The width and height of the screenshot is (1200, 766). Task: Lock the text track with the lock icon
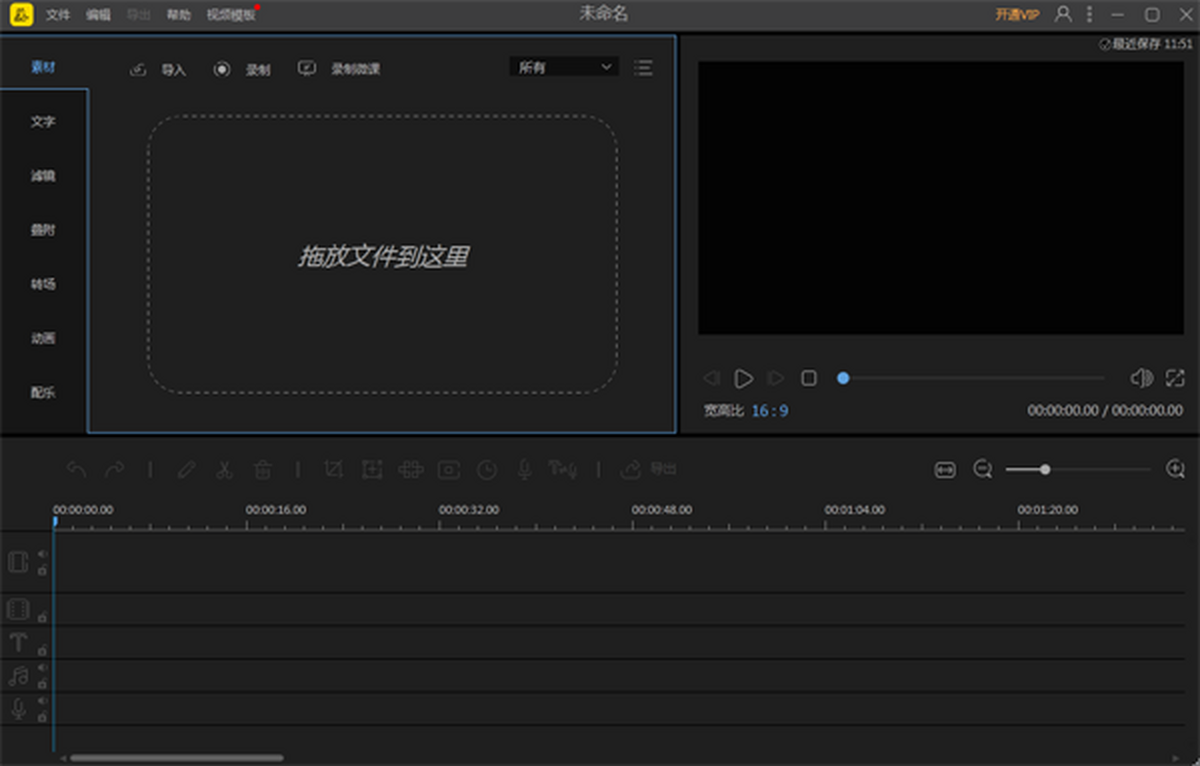pyautogui.click(x=41, y=649)
